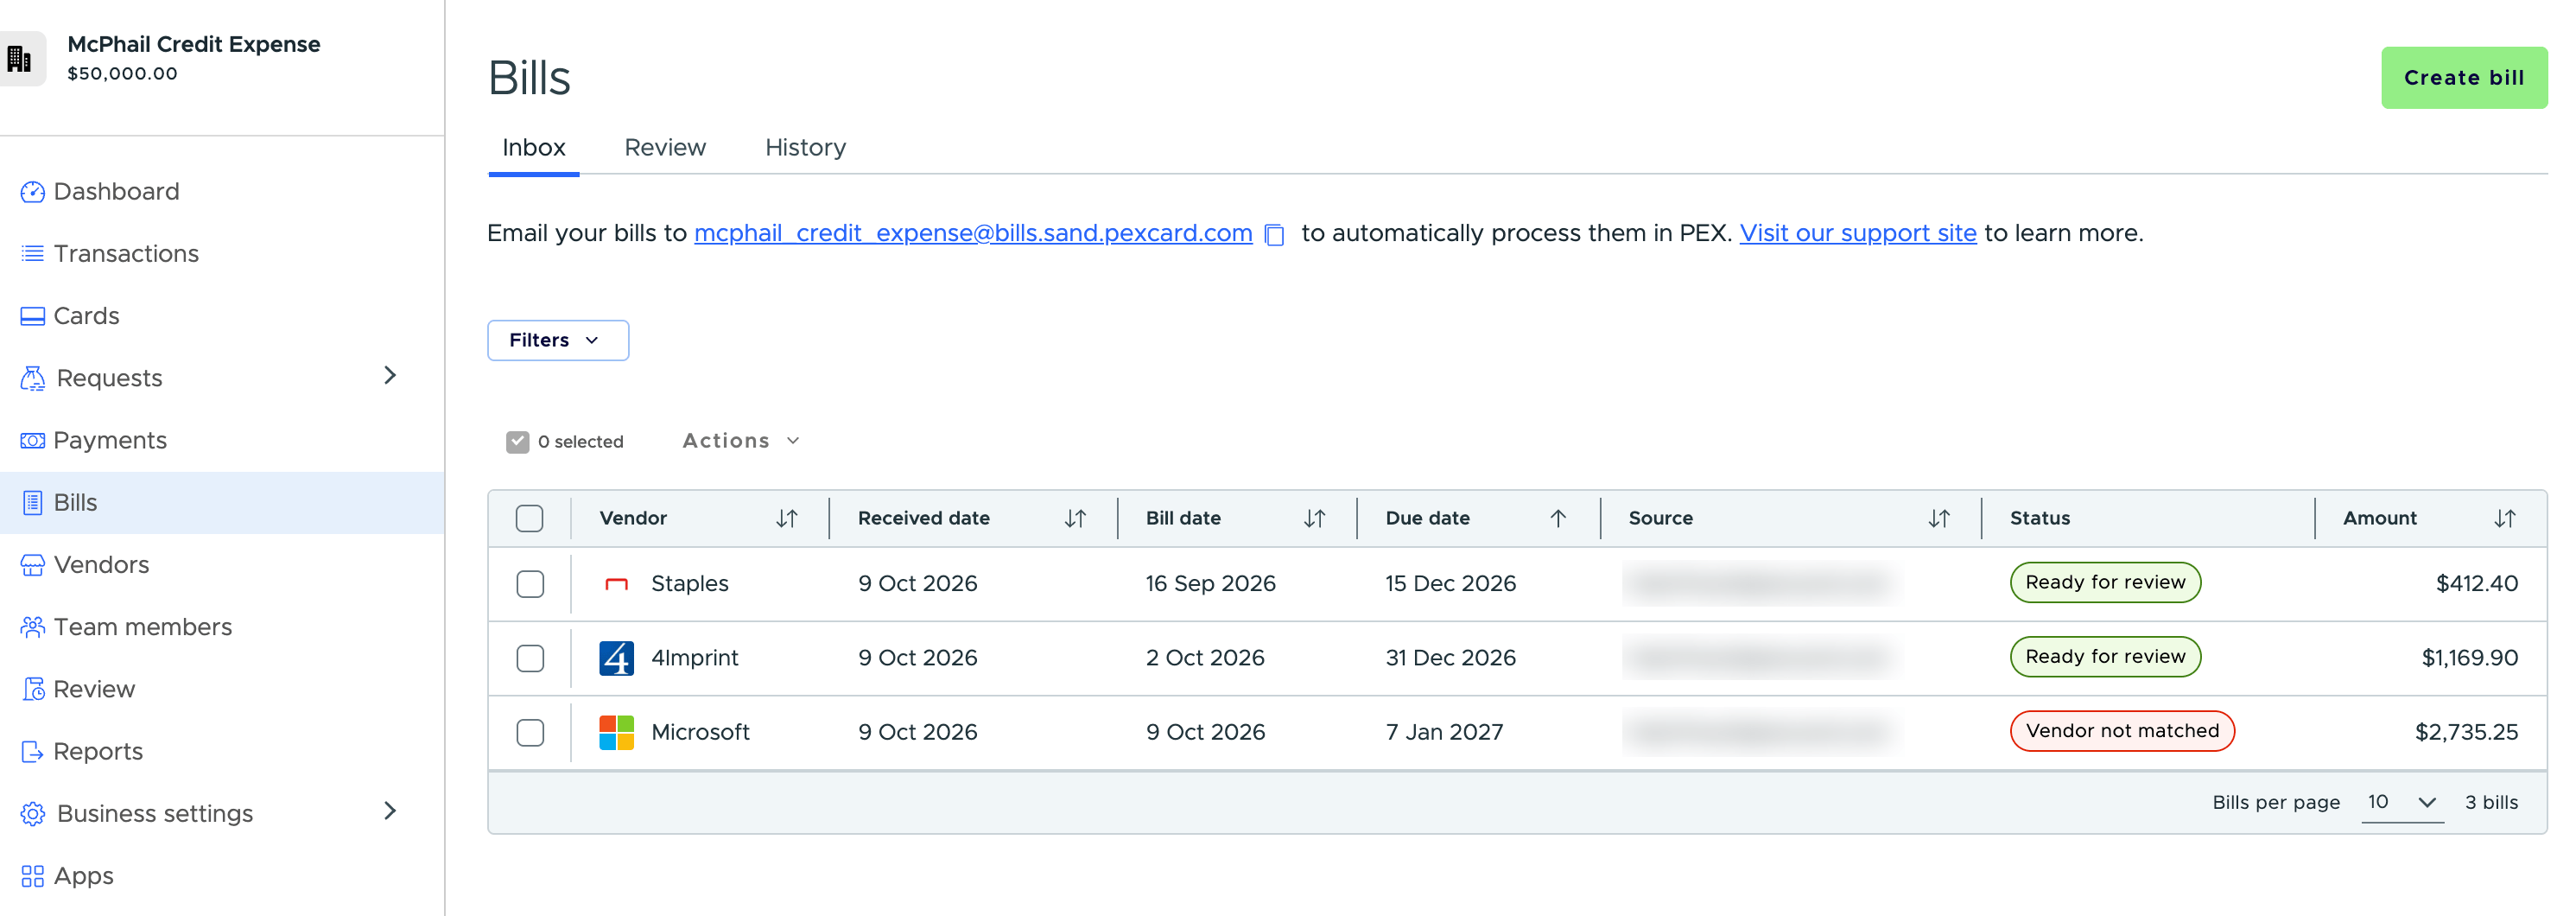2576x916 pixels.
Task: Select the Inbox tab
Action: click(533, 147)
